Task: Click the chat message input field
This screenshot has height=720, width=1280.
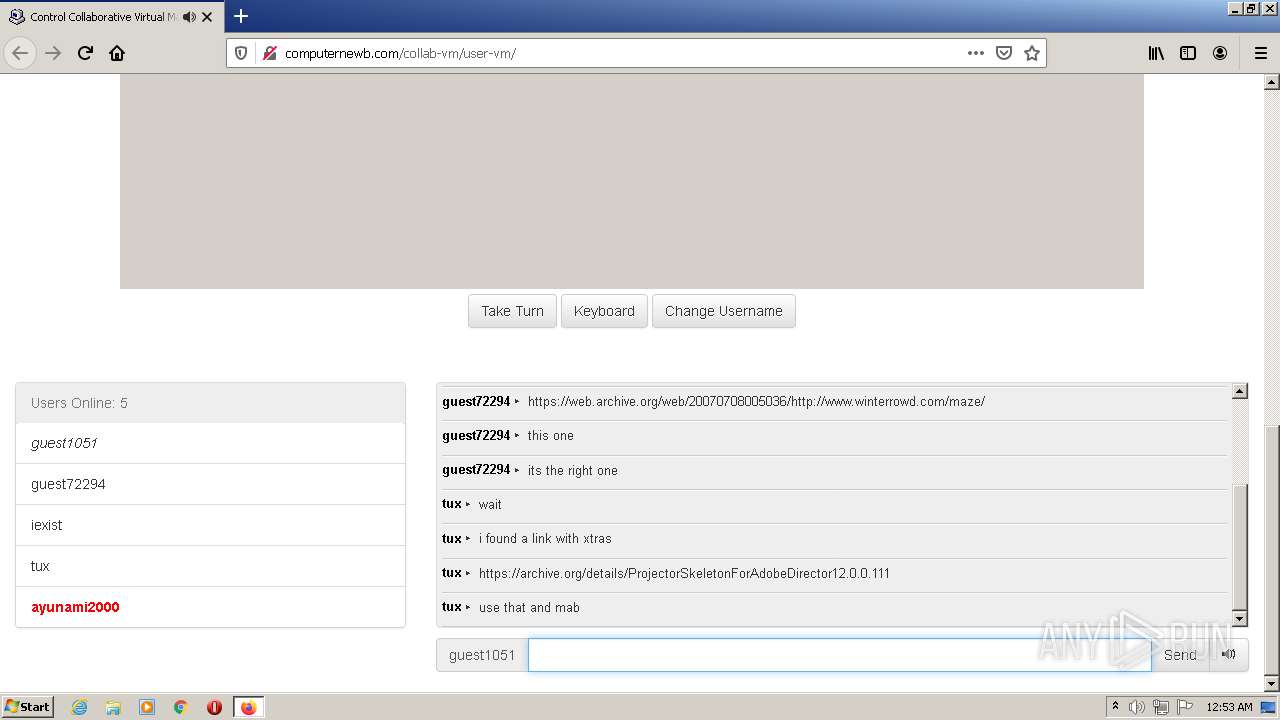Action: [x=839, y=655]
